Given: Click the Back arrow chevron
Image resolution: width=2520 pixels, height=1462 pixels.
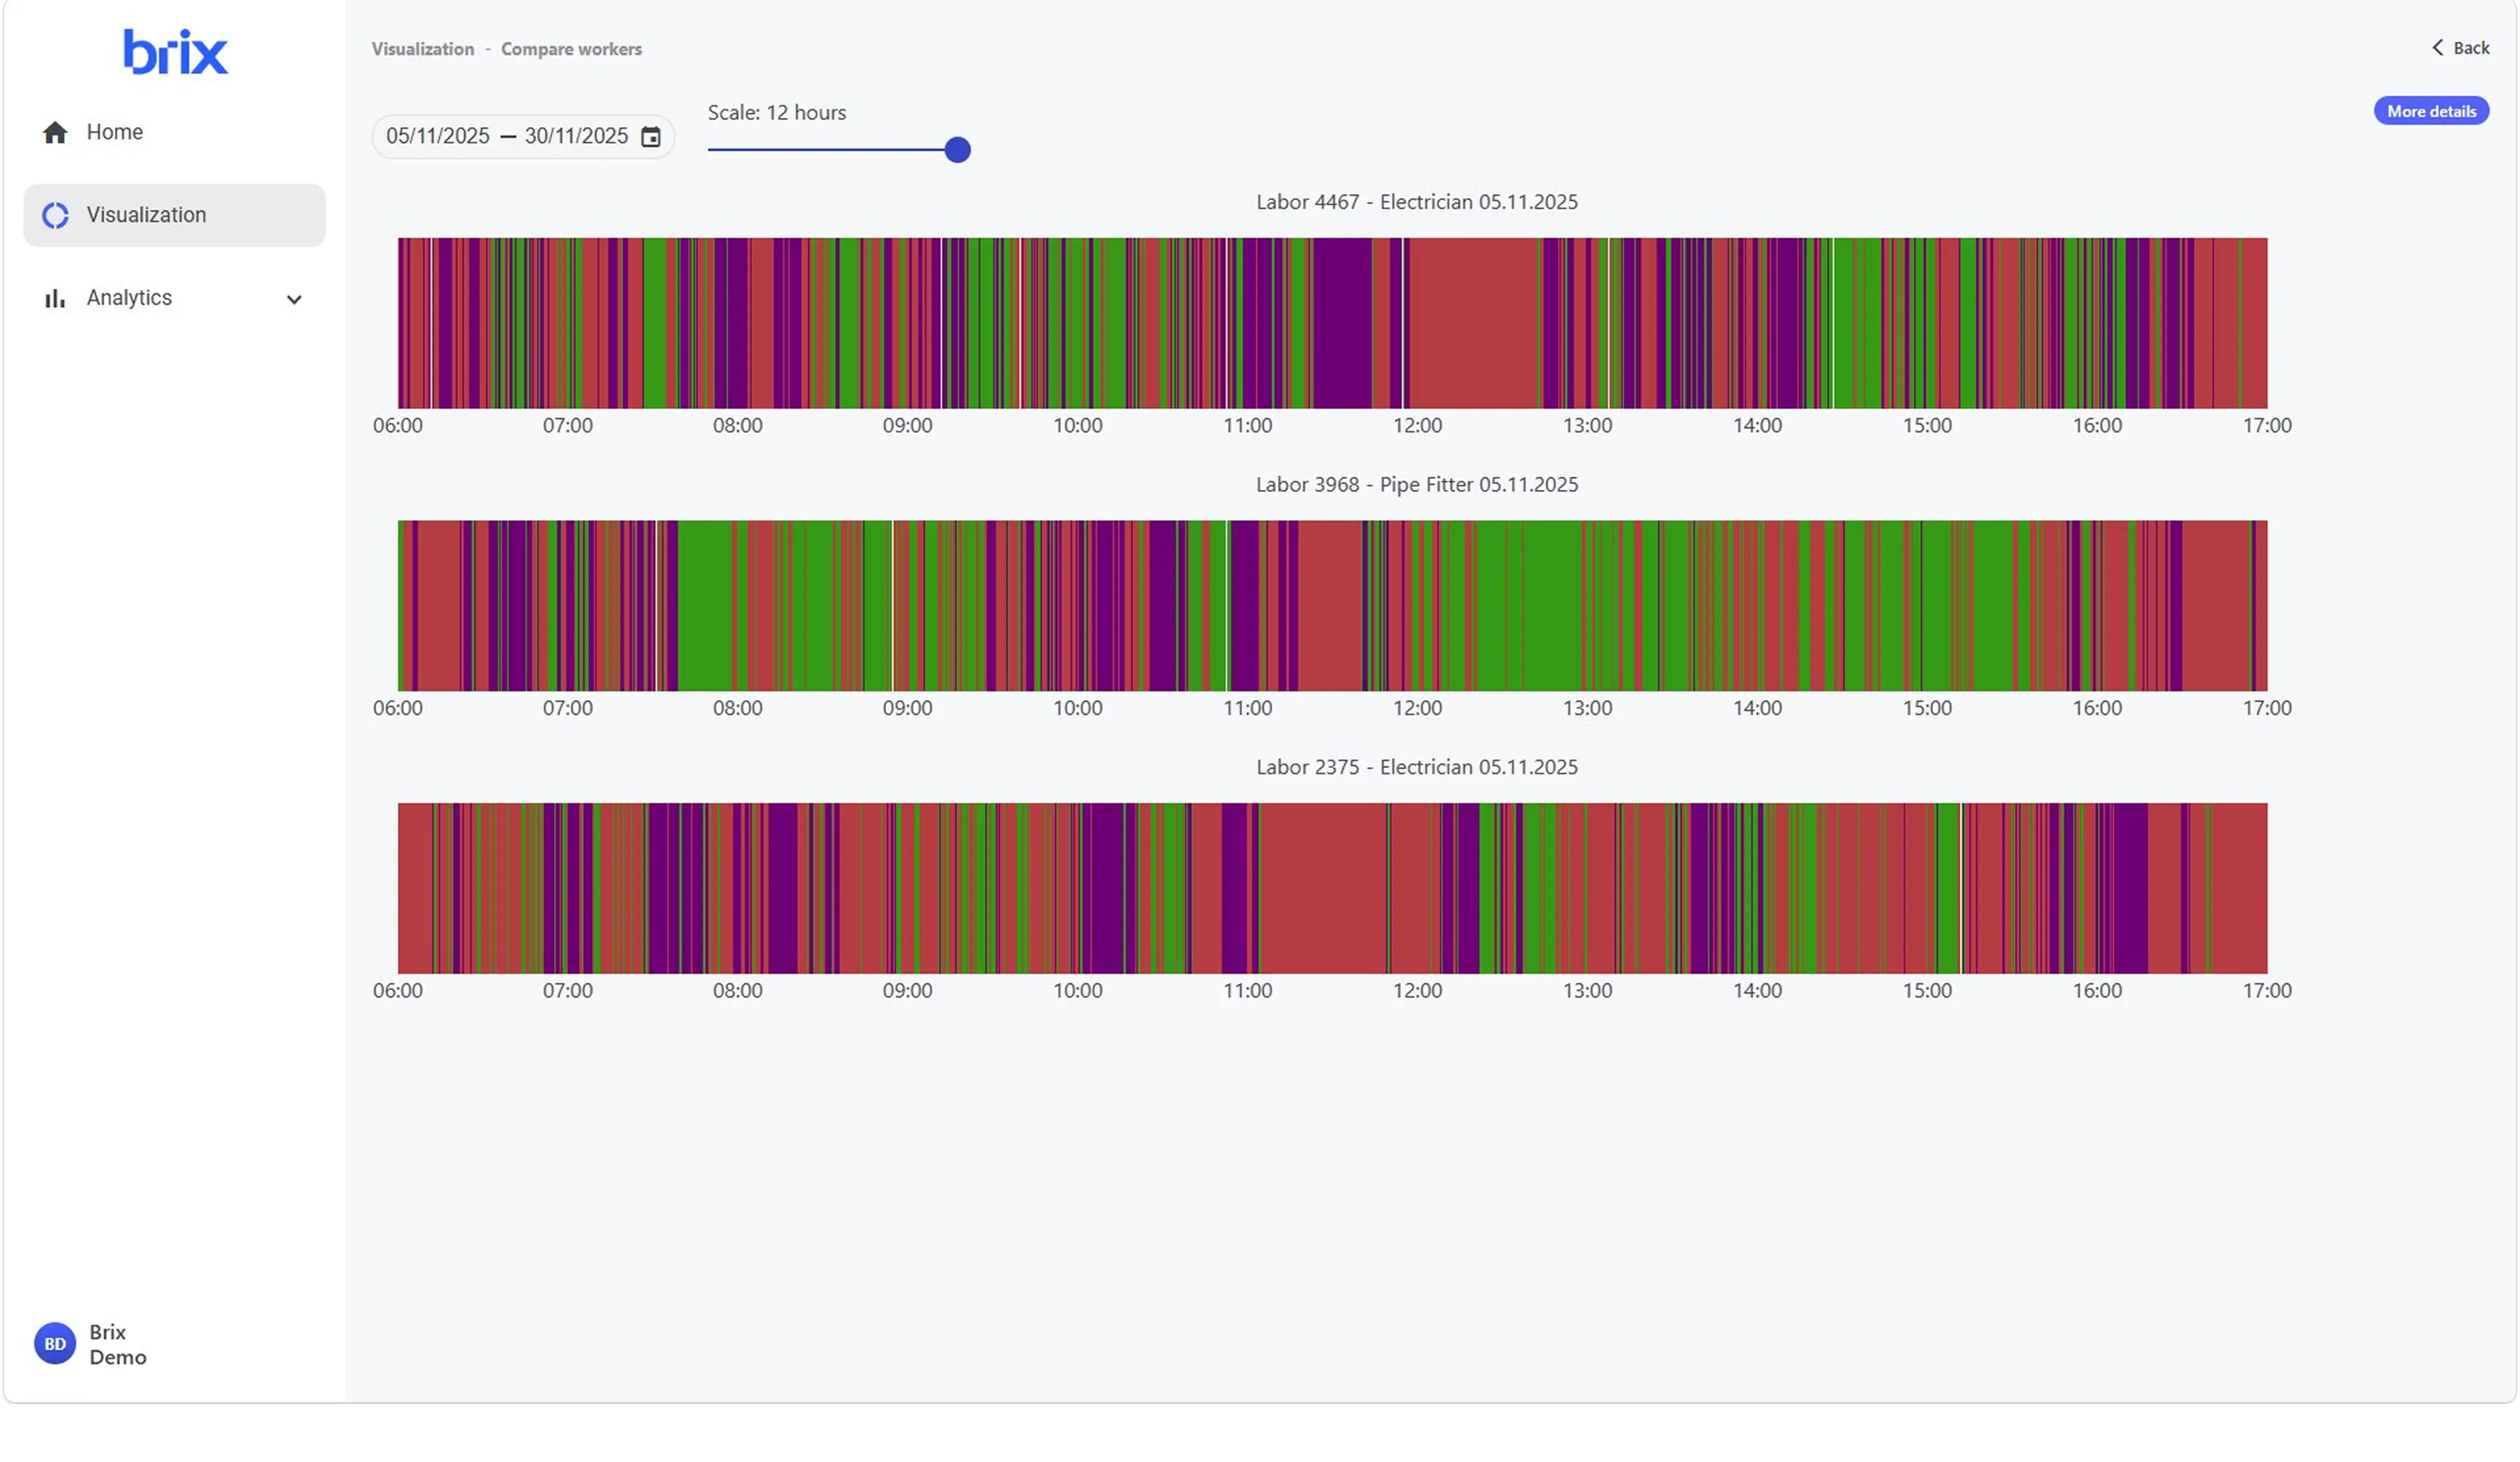Looking at the screenshot, I should [2437, 47].
